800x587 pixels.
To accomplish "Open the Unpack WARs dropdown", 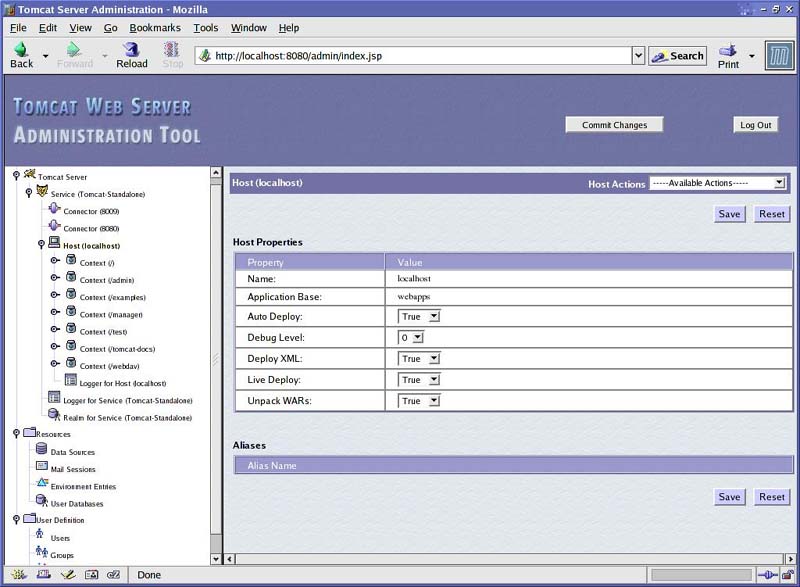I will 418,401.
